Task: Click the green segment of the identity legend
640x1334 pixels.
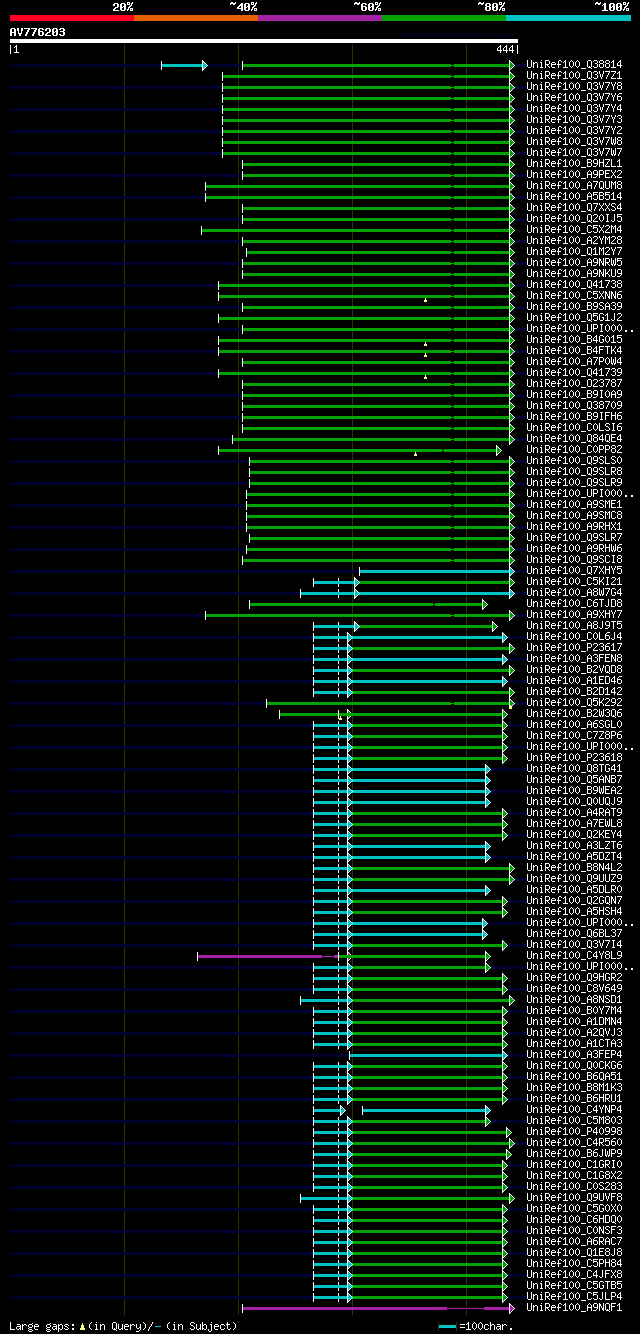Action: (444, 18)
